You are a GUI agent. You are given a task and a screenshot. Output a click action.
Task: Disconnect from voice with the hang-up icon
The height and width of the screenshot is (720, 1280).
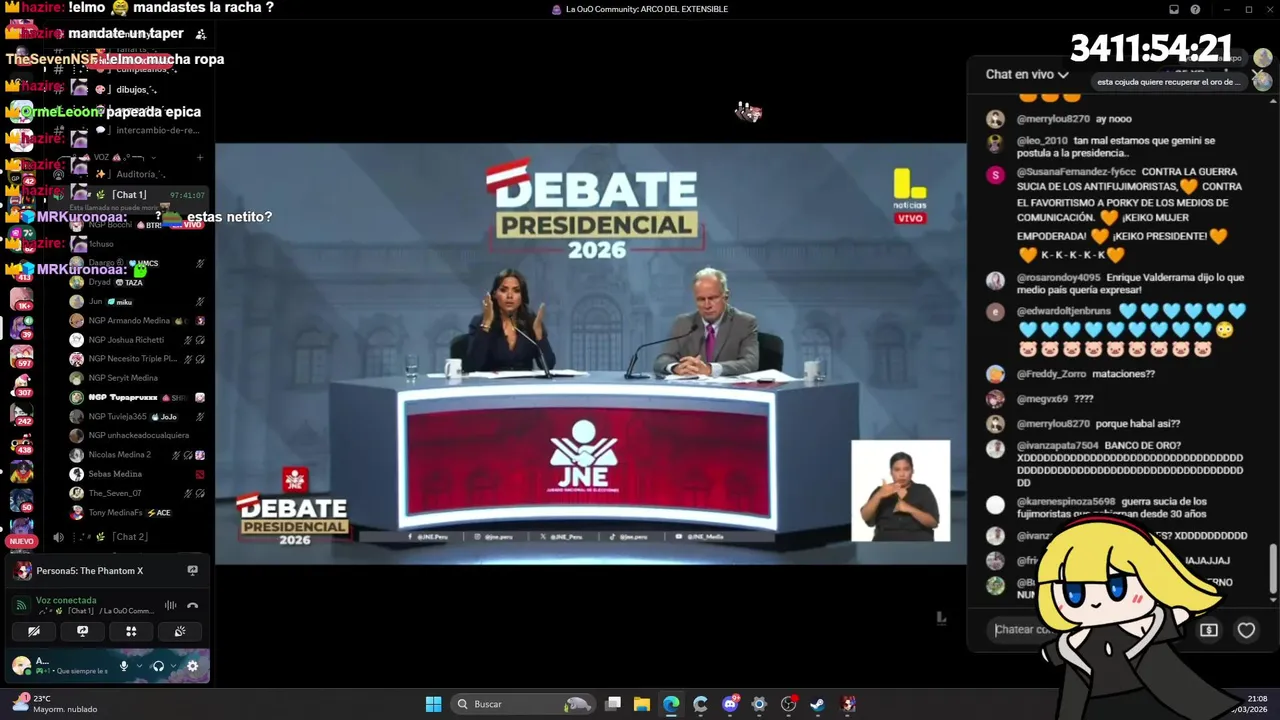[x=192, y=605]
